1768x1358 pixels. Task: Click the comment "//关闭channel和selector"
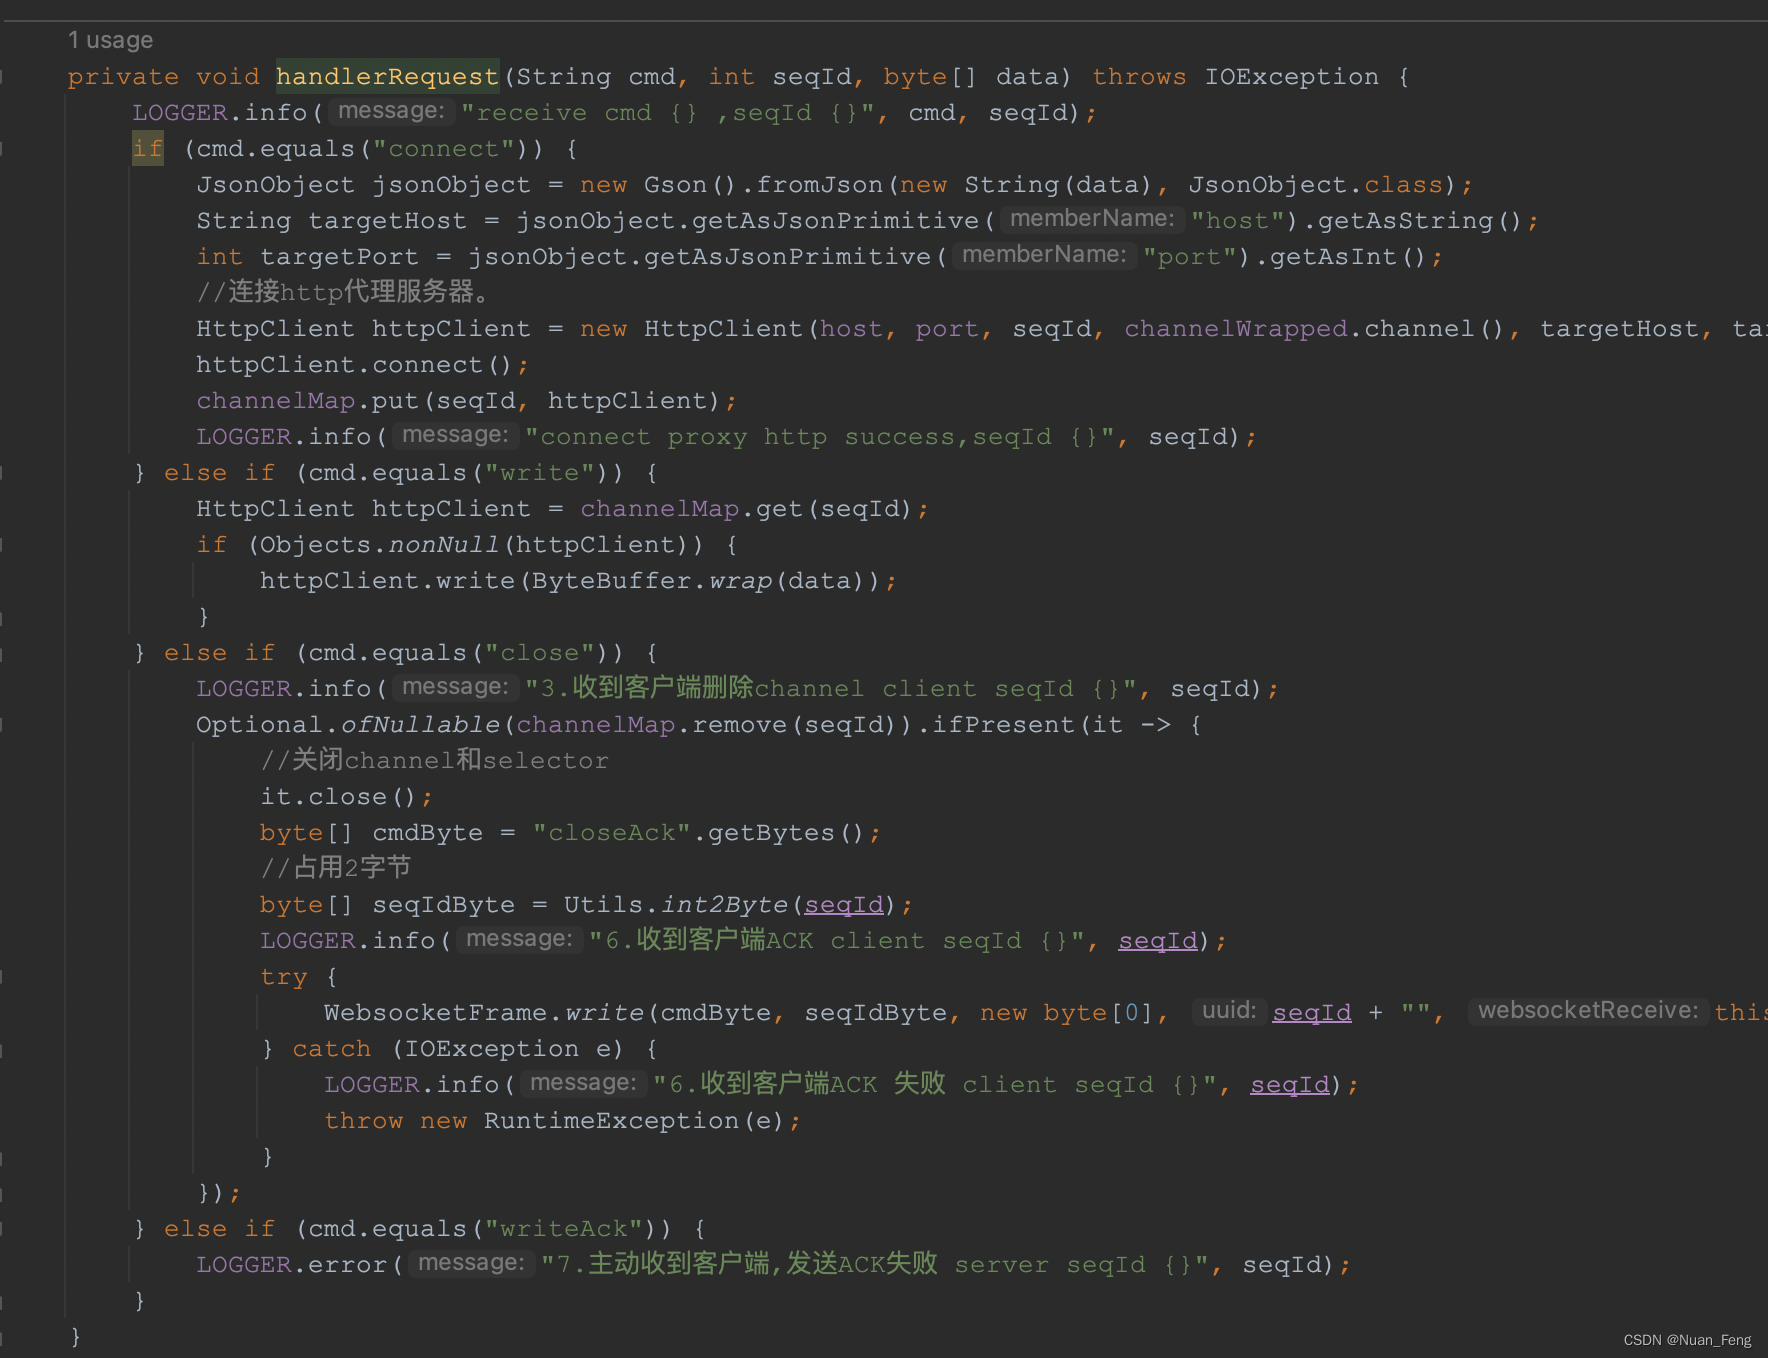pyautogui.click(x=434, y=760)
